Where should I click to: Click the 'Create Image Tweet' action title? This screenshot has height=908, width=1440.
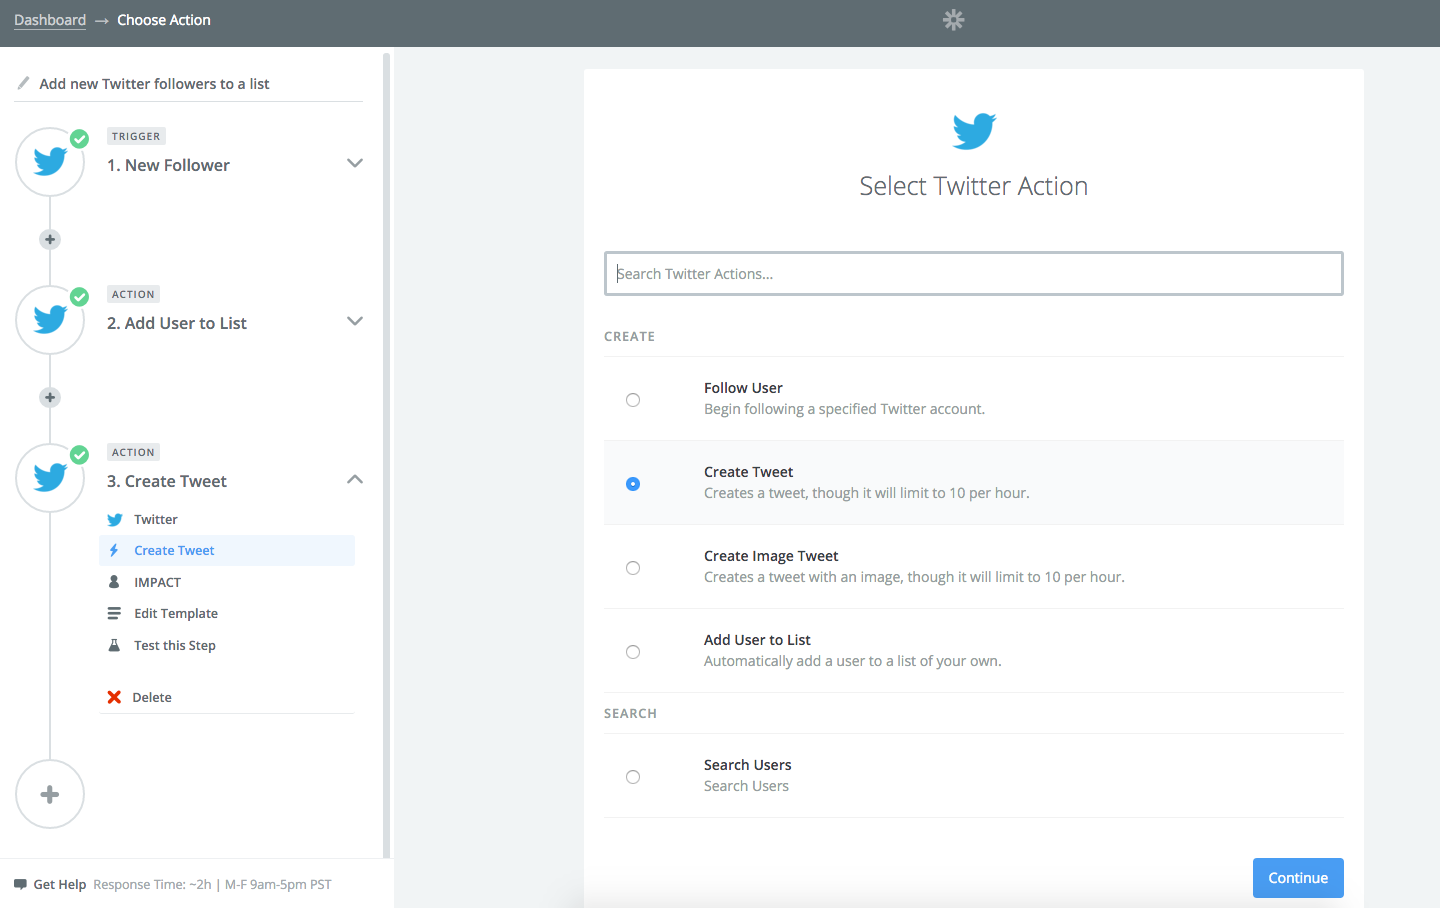[x=771, y=556]
